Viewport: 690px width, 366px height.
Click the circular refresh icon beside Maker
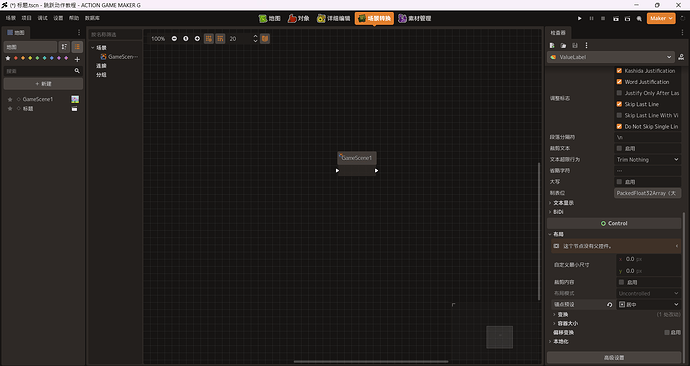[683, 18]
